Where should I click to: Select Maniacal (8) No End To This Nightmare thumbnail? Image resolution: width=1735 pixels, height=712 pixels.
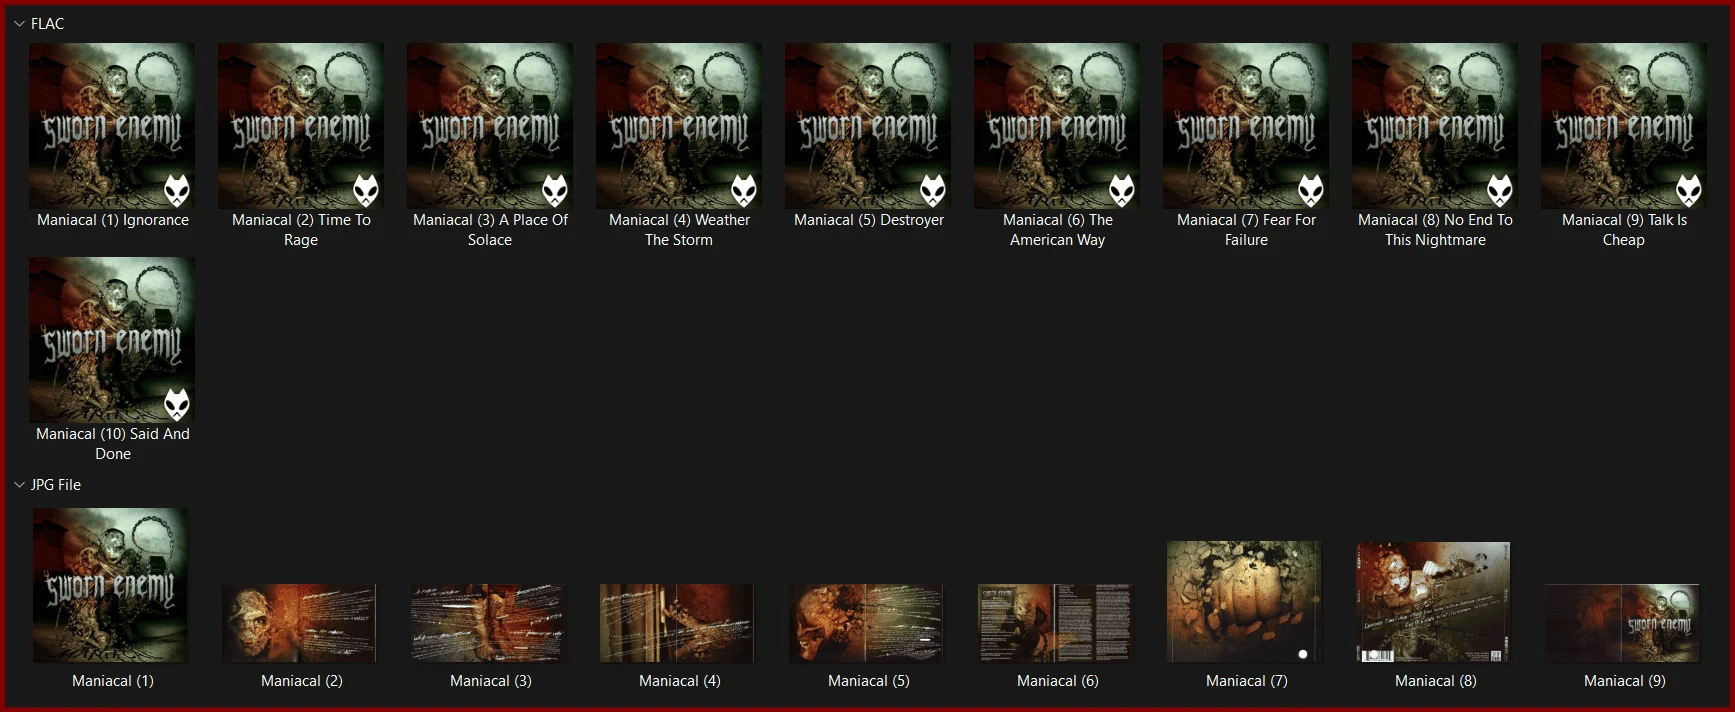tap(1435, 126)
